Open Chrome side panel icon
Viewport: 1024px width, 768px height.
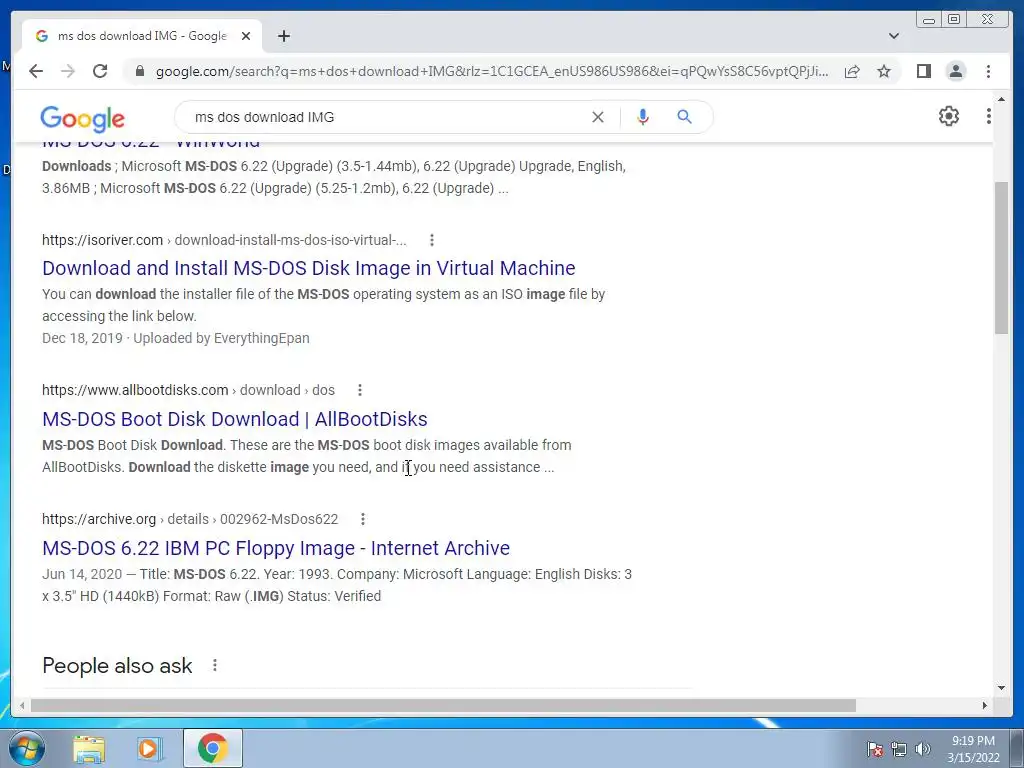[923, 71]
